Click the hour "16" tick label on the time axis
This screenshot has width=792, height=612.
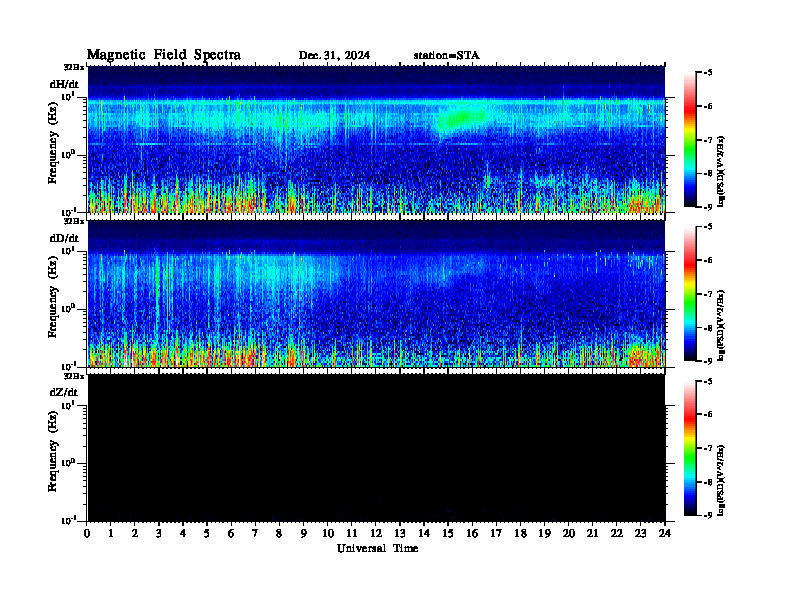click(472, 533)
